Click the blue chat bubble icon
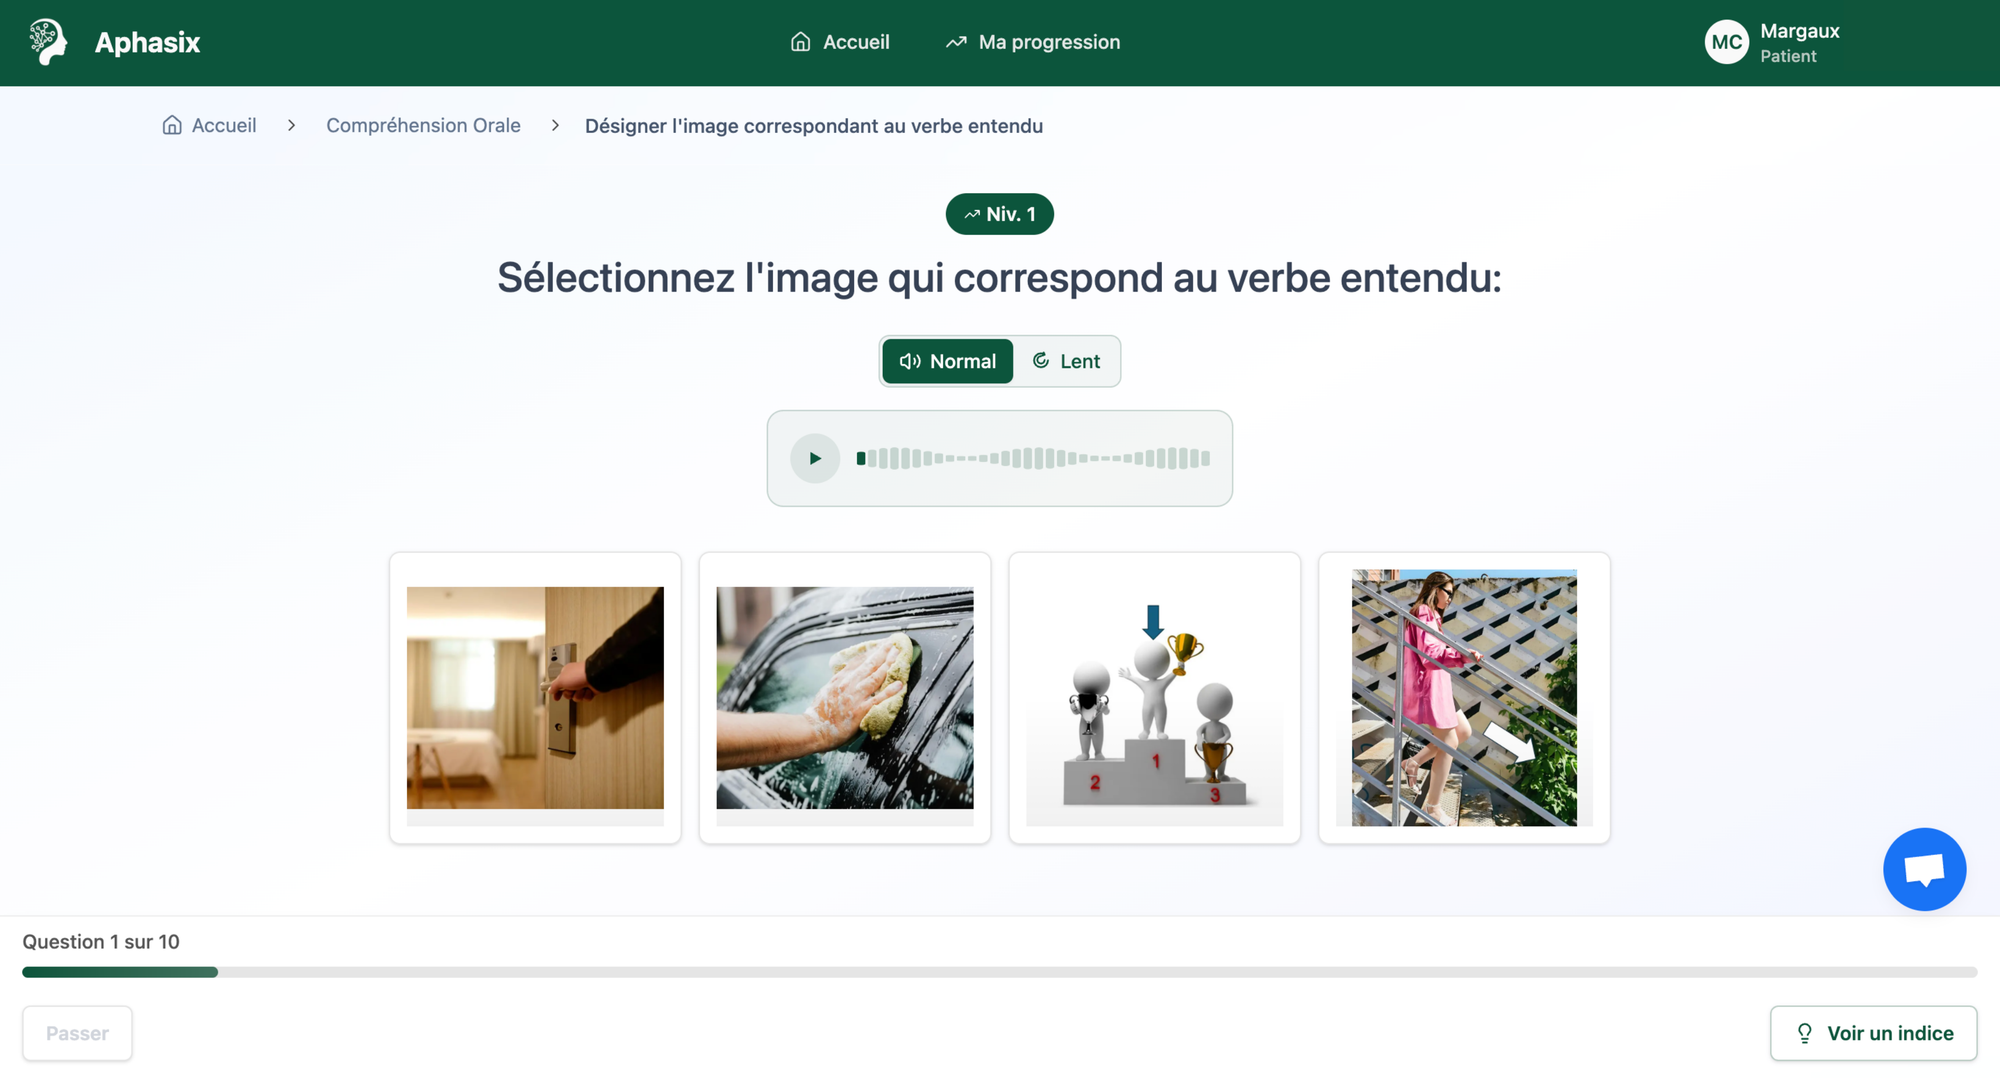 pos(1923,869)
